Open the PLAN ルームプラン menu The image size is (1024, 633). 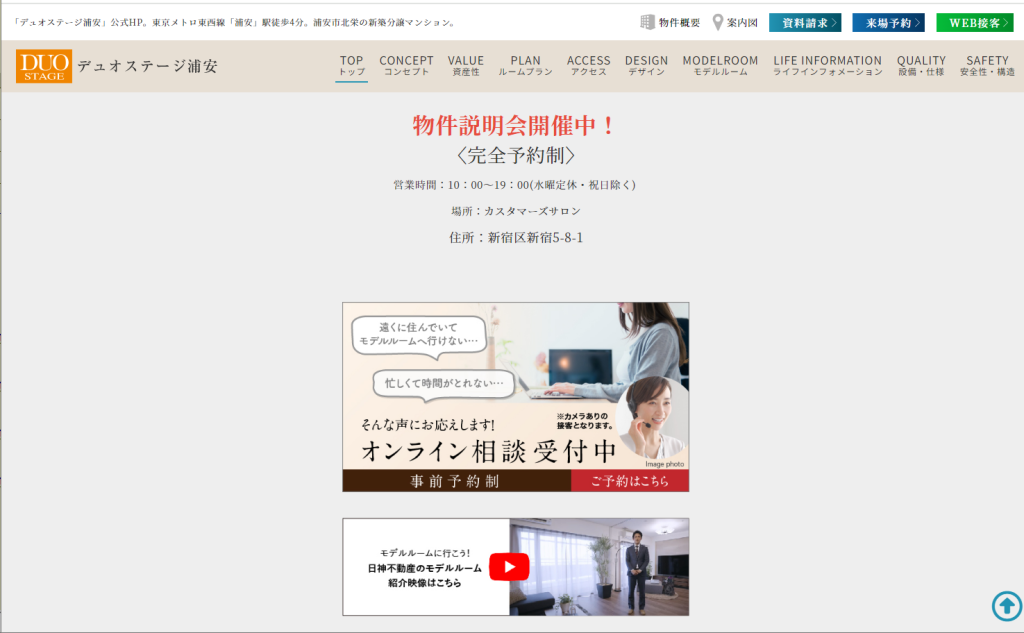525,66
